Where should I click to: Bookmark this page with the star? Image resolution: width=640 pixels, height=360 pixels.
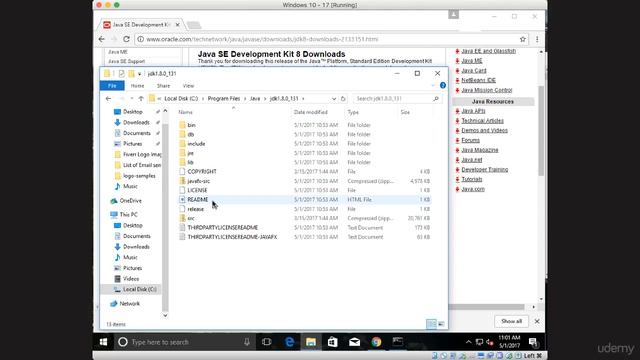click(x=523, y=39)
